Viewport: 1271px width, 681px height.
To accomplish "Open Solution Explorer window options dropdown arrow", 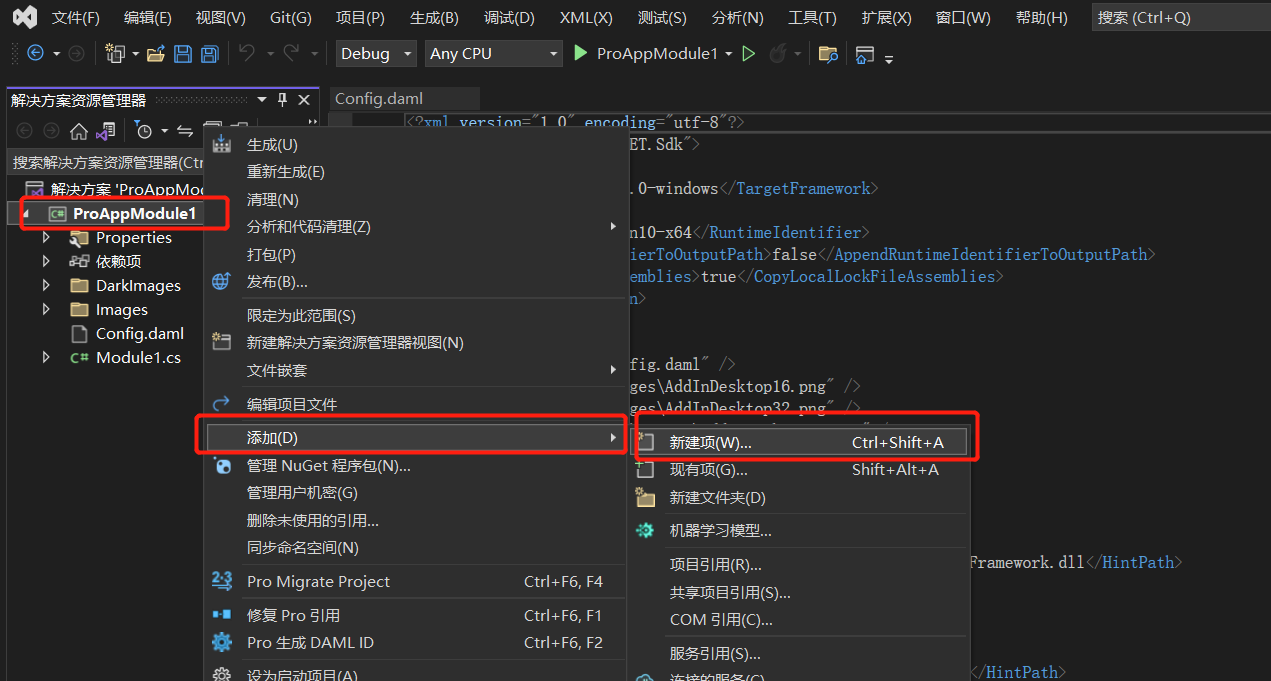I will (x=262, y=100).
